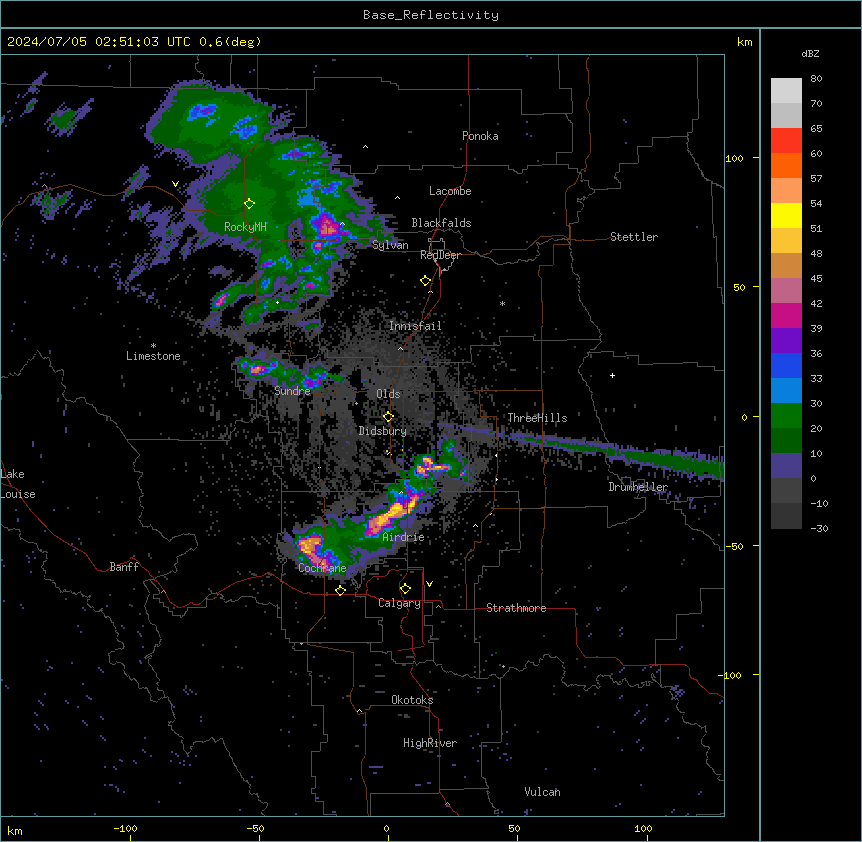Select the purple 36-39 dBZ legend swatch
Image resolution: width=862 pixels, height=842 pixels.
(786, 340)
